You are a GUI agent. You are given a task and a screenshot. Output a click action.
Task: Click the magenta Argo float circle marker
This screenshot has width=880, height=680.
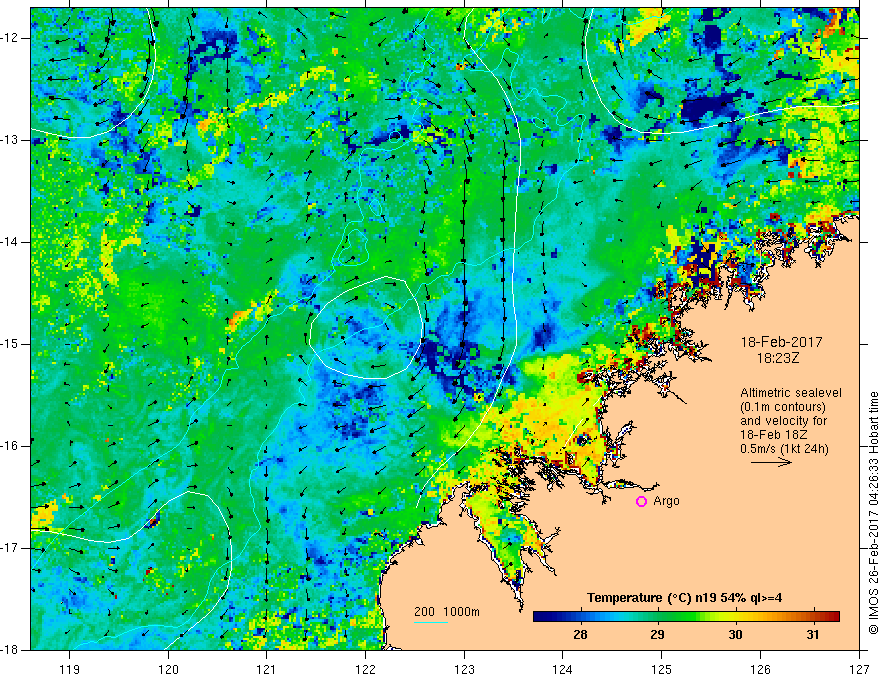(641, 502)
